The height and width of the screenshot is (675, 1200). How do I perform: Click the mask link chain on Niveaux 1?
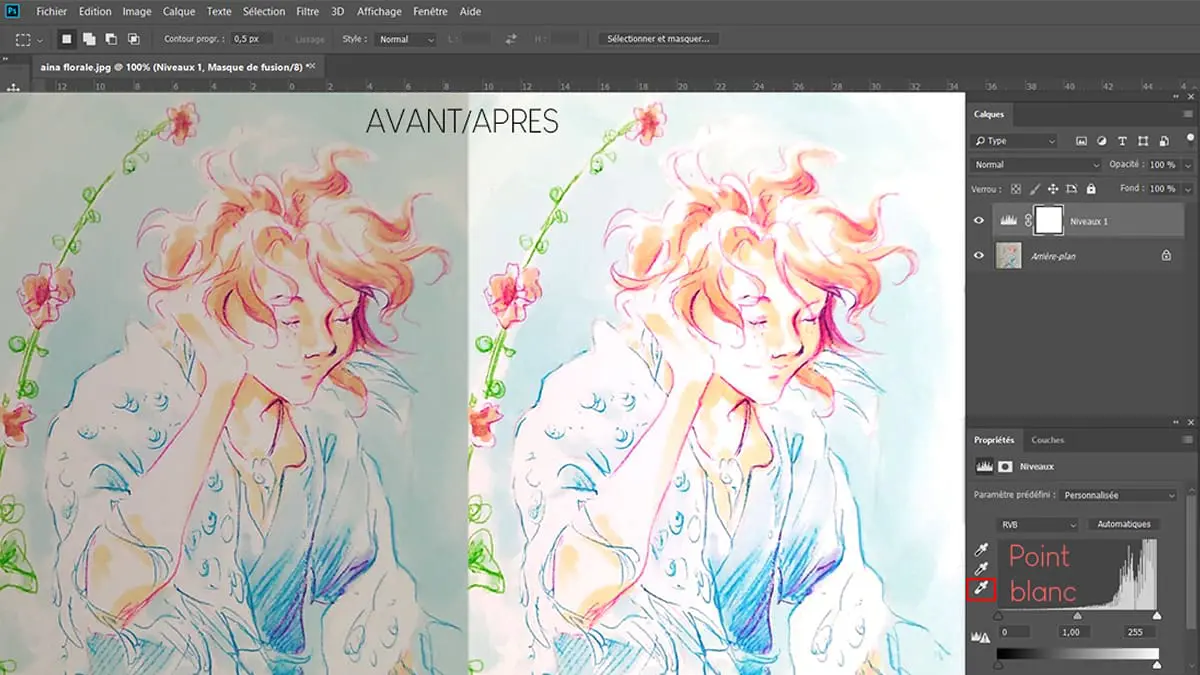coord(1027,221)
